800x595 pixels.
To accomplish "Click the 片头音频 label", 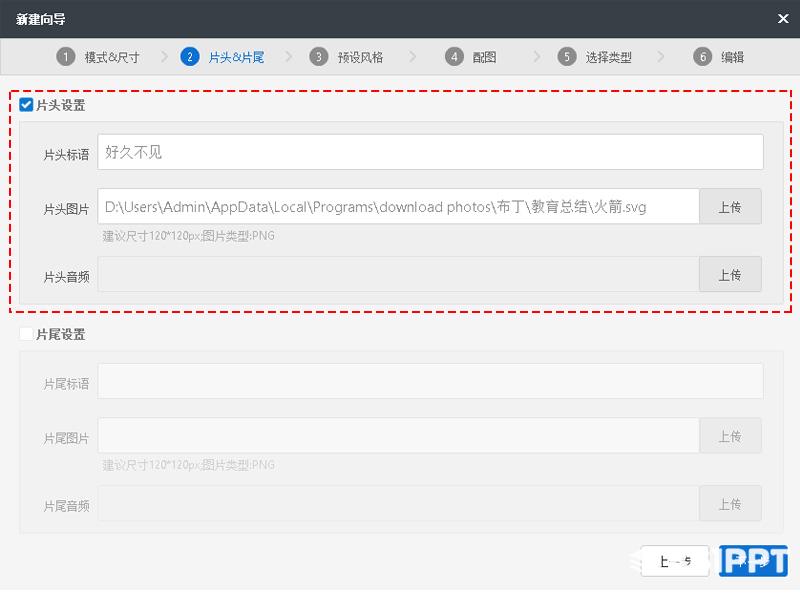I will point(66,277).
